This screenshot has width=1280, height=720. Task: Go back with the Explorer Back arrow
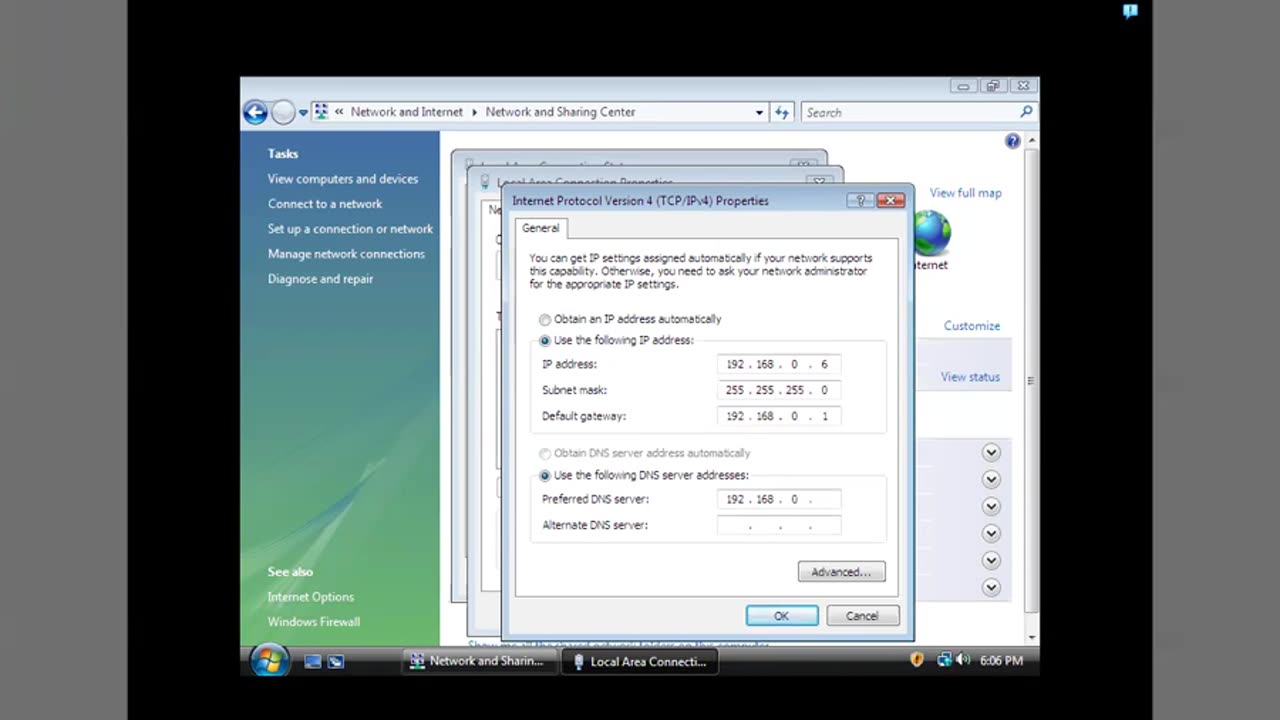[255, 112]
